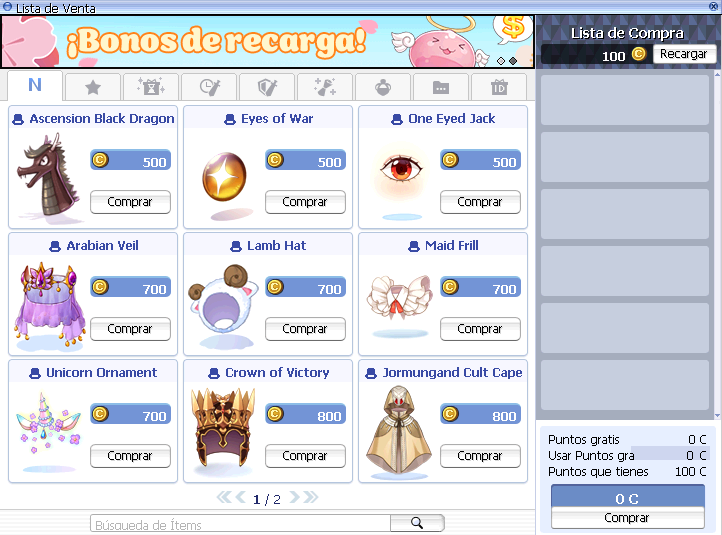Click scroll down arrow in Lista de Compra
The image size is (722, 535).
tap(717, 415)
